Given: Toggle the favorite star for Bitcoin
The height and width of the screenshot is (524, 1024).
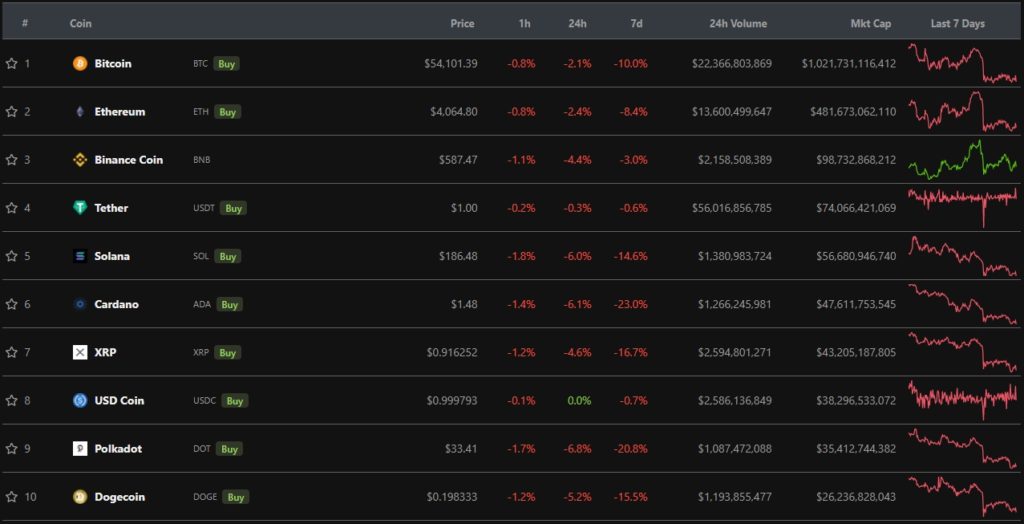Looking at the screenshot, I should [12, 64].
